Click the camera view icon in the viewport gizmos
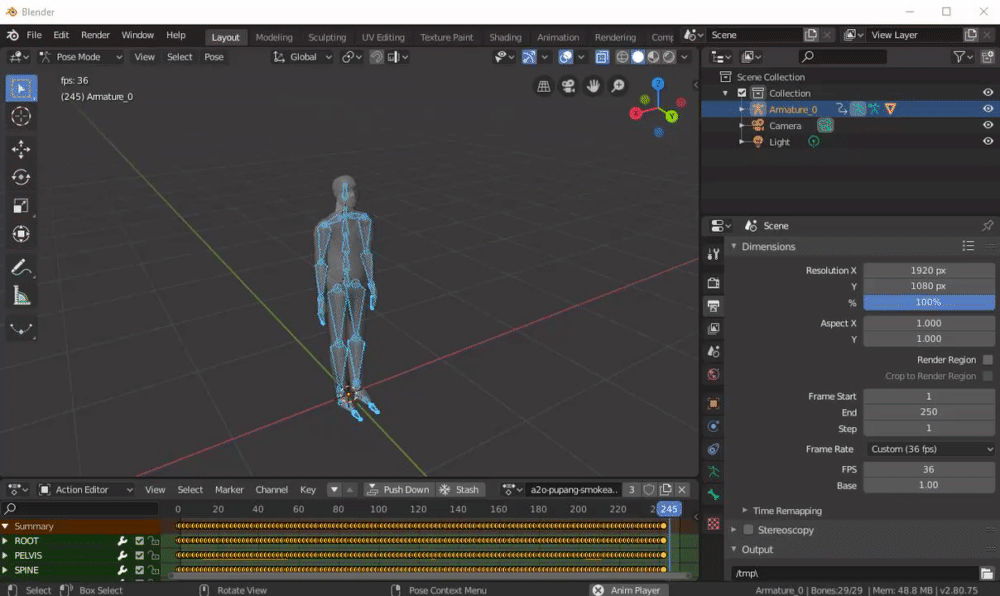 [568, 87]
